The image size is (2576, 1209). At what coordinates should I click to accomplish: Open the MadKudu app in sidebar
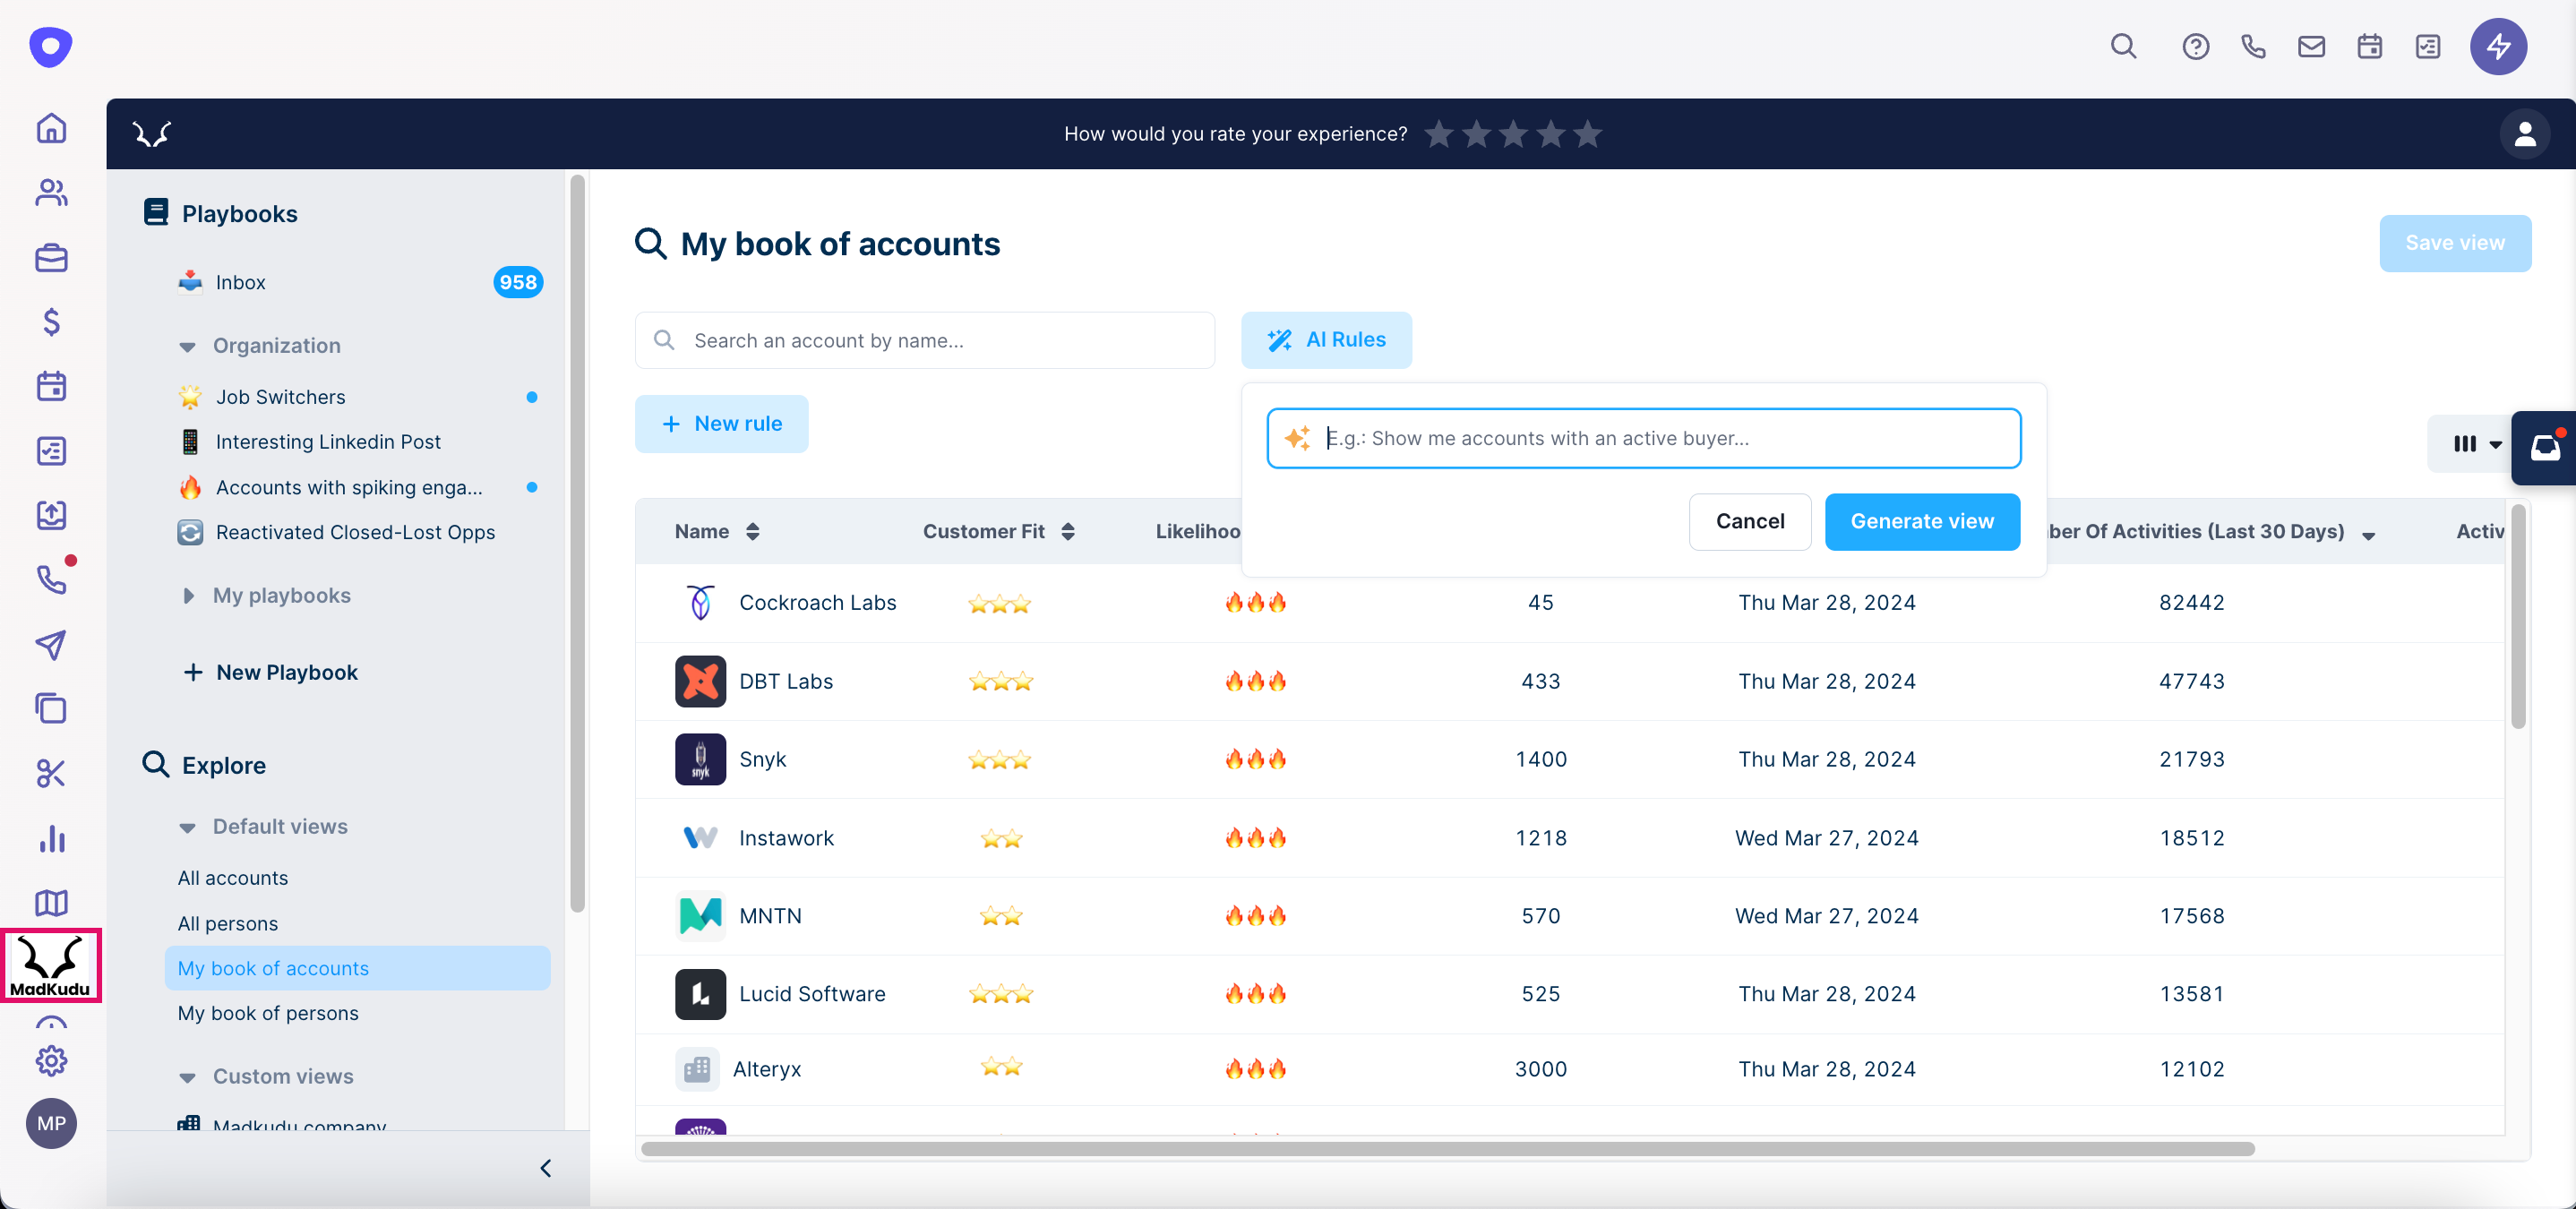[51, 966]
